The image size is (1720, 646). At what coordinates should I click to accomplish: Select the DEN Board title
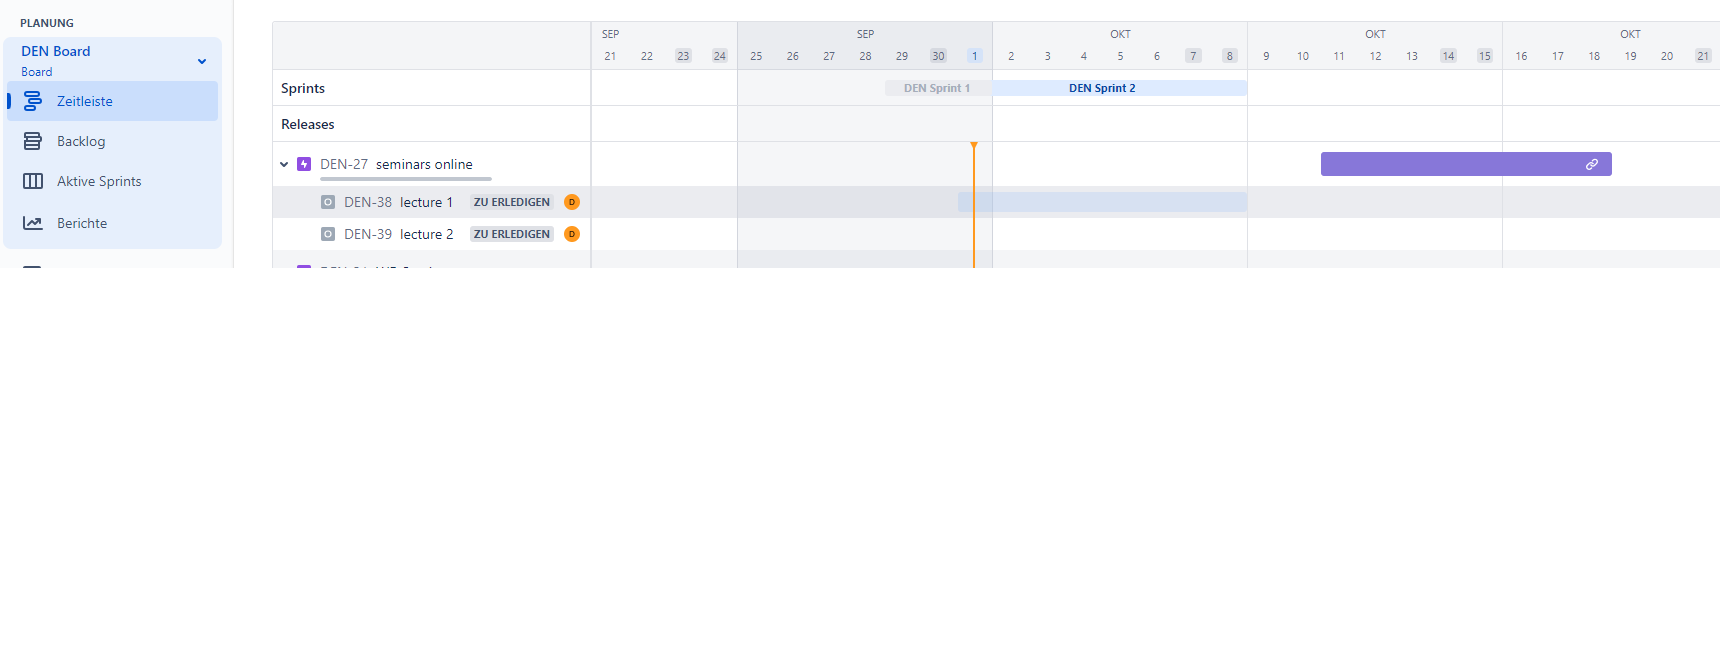pyautogui.click(x=56, y=51)
